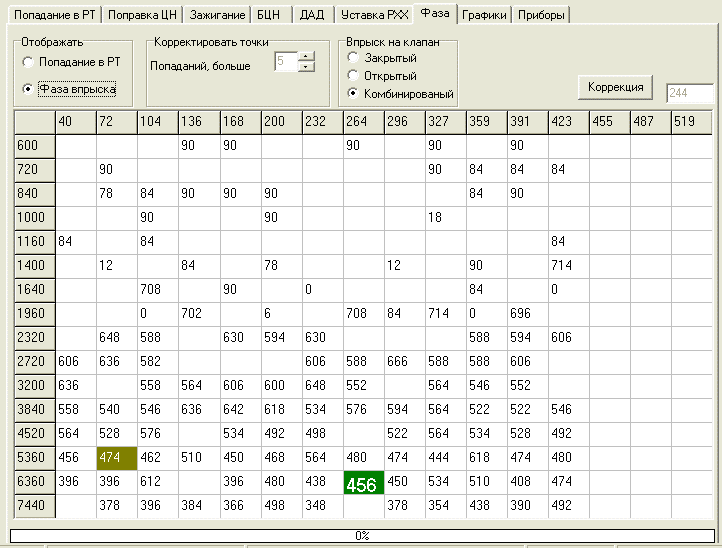The image size is (722, 548).
Task: Select cell 600 in row 3200
Action: [x=281, y=385]
